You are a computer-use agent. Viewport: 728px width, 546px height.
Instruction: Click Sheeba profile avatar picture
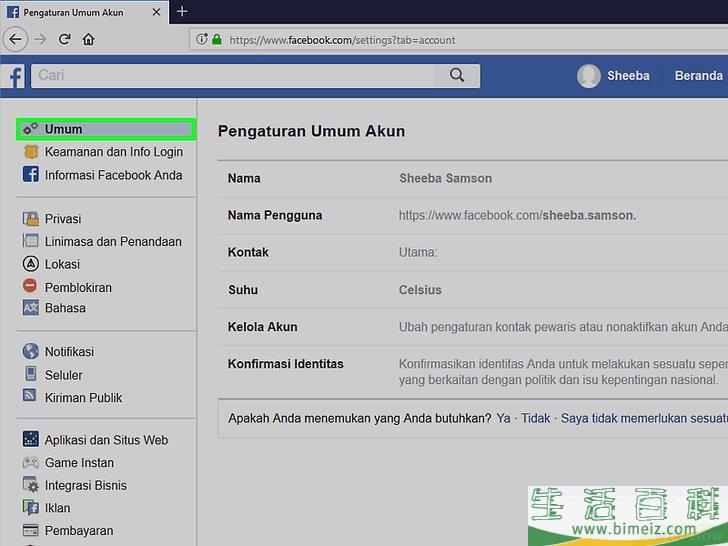coord(589,76)
